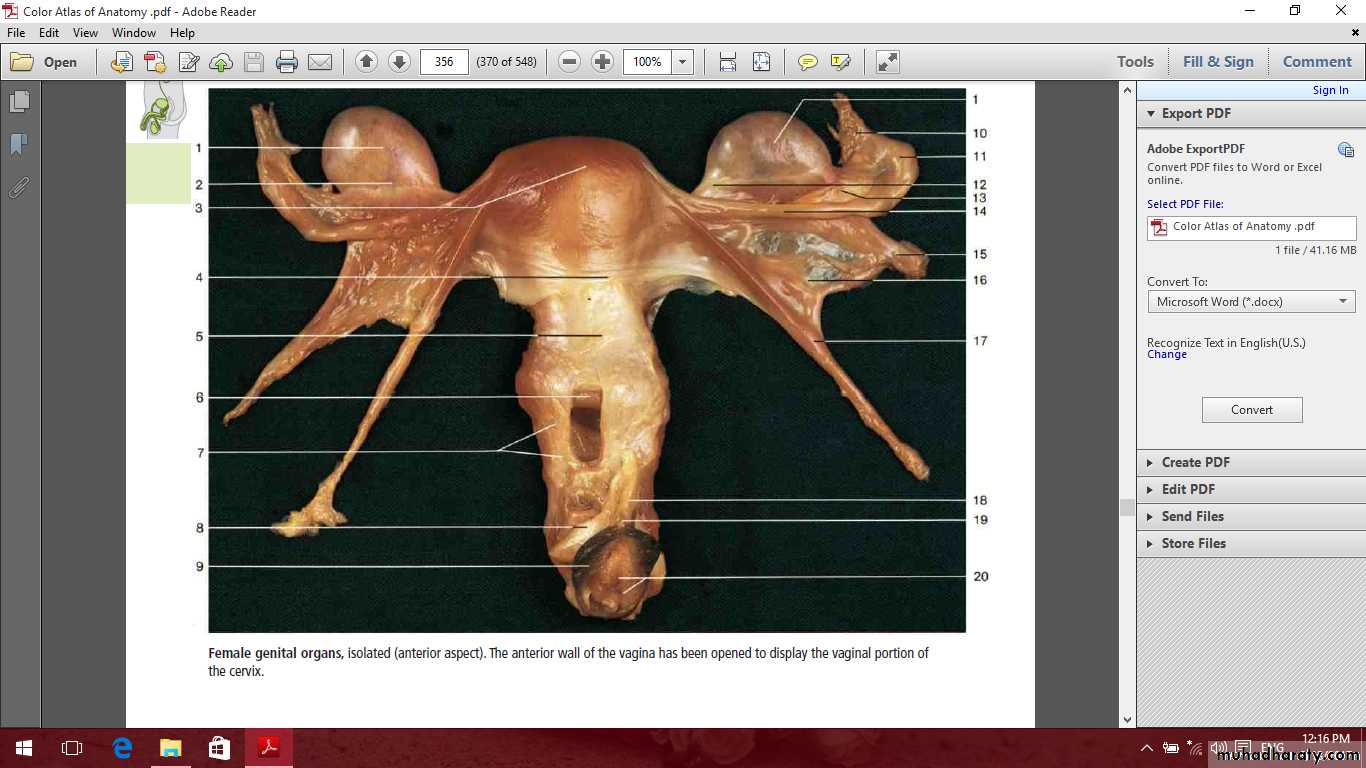
Task: Toggle read mode full-screen view
Action: [887, 62]
